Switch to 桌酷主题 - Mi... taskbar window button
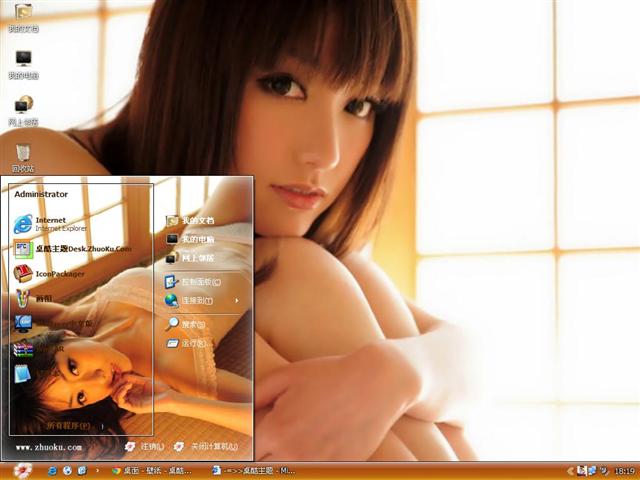Image resolution: width=640 pixels, height=480 pixels. [x=254, y=471]
